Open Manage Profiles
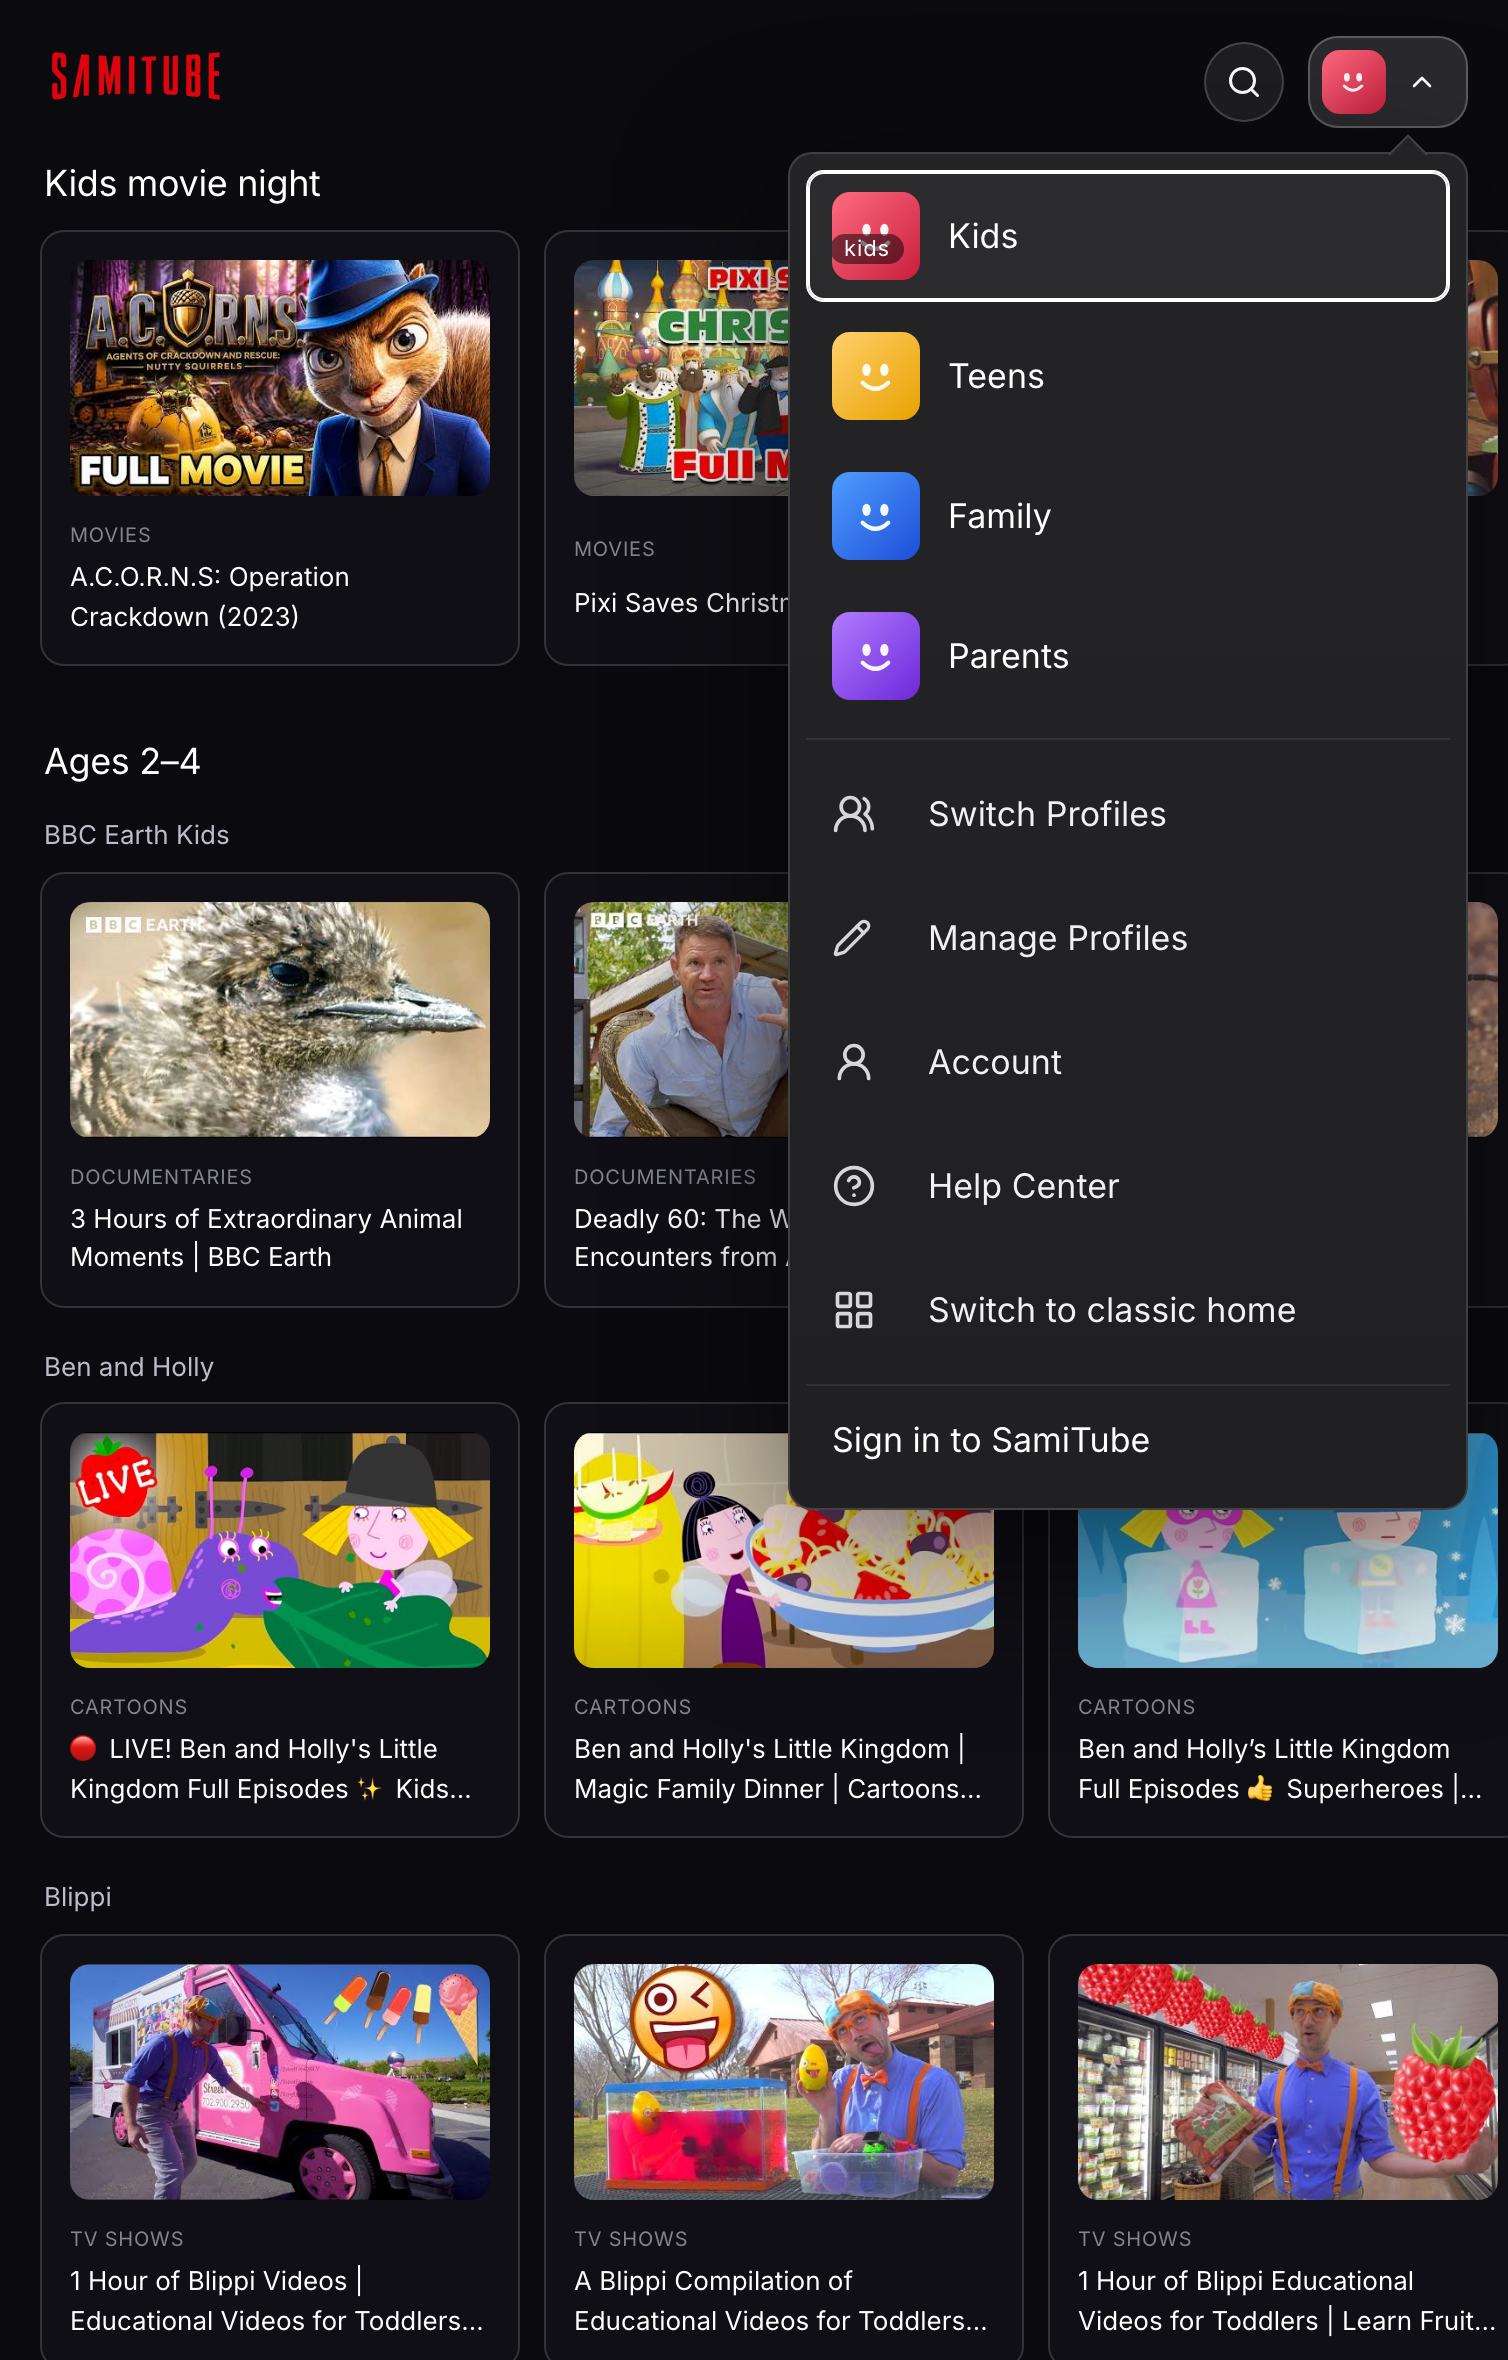Screen dimensions: 1508x2360 1127,938
